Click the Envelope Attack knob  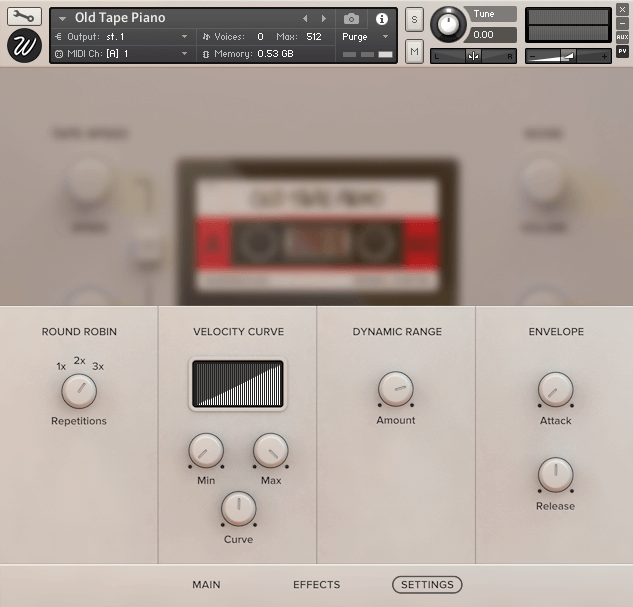click(555, 390)
